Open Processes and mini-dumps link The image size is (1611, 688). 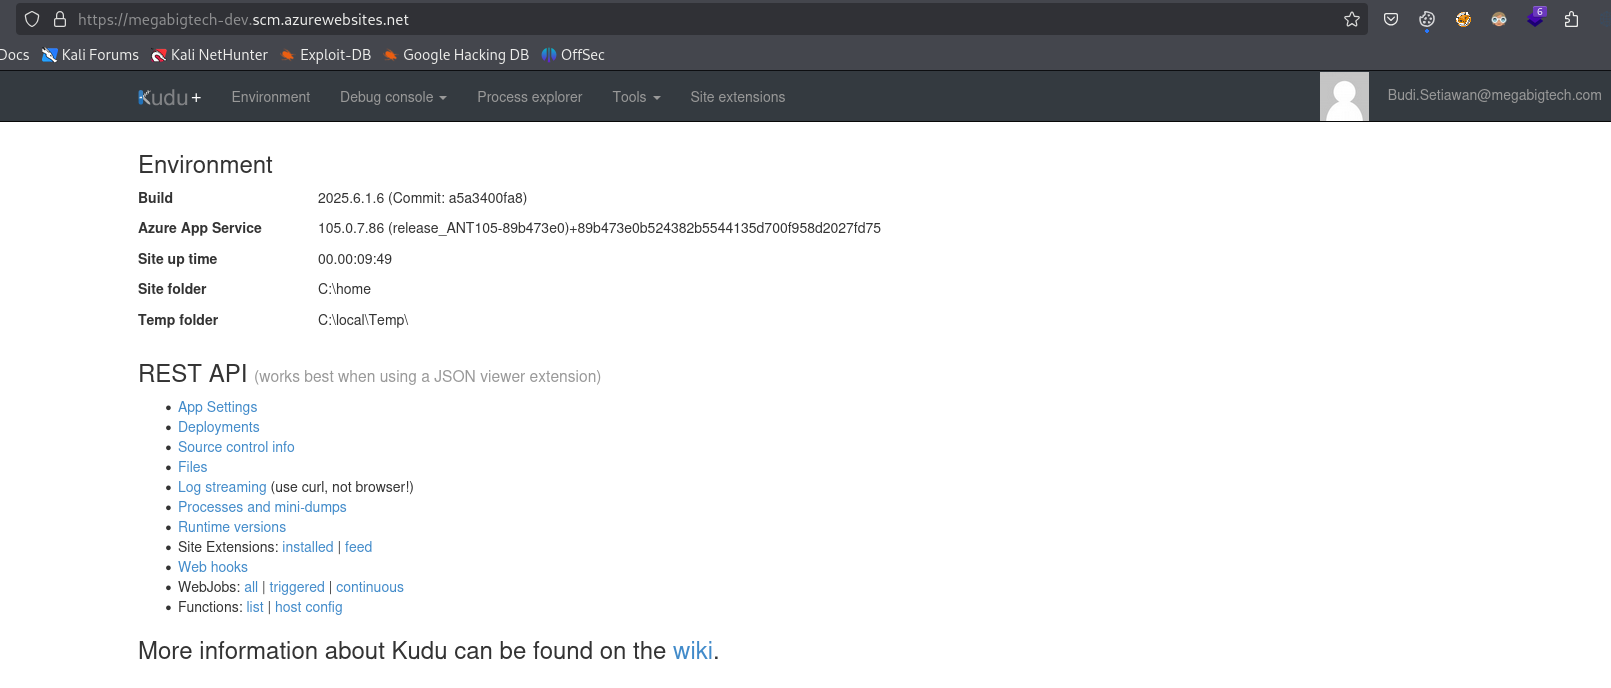click(x=262, y=507)
